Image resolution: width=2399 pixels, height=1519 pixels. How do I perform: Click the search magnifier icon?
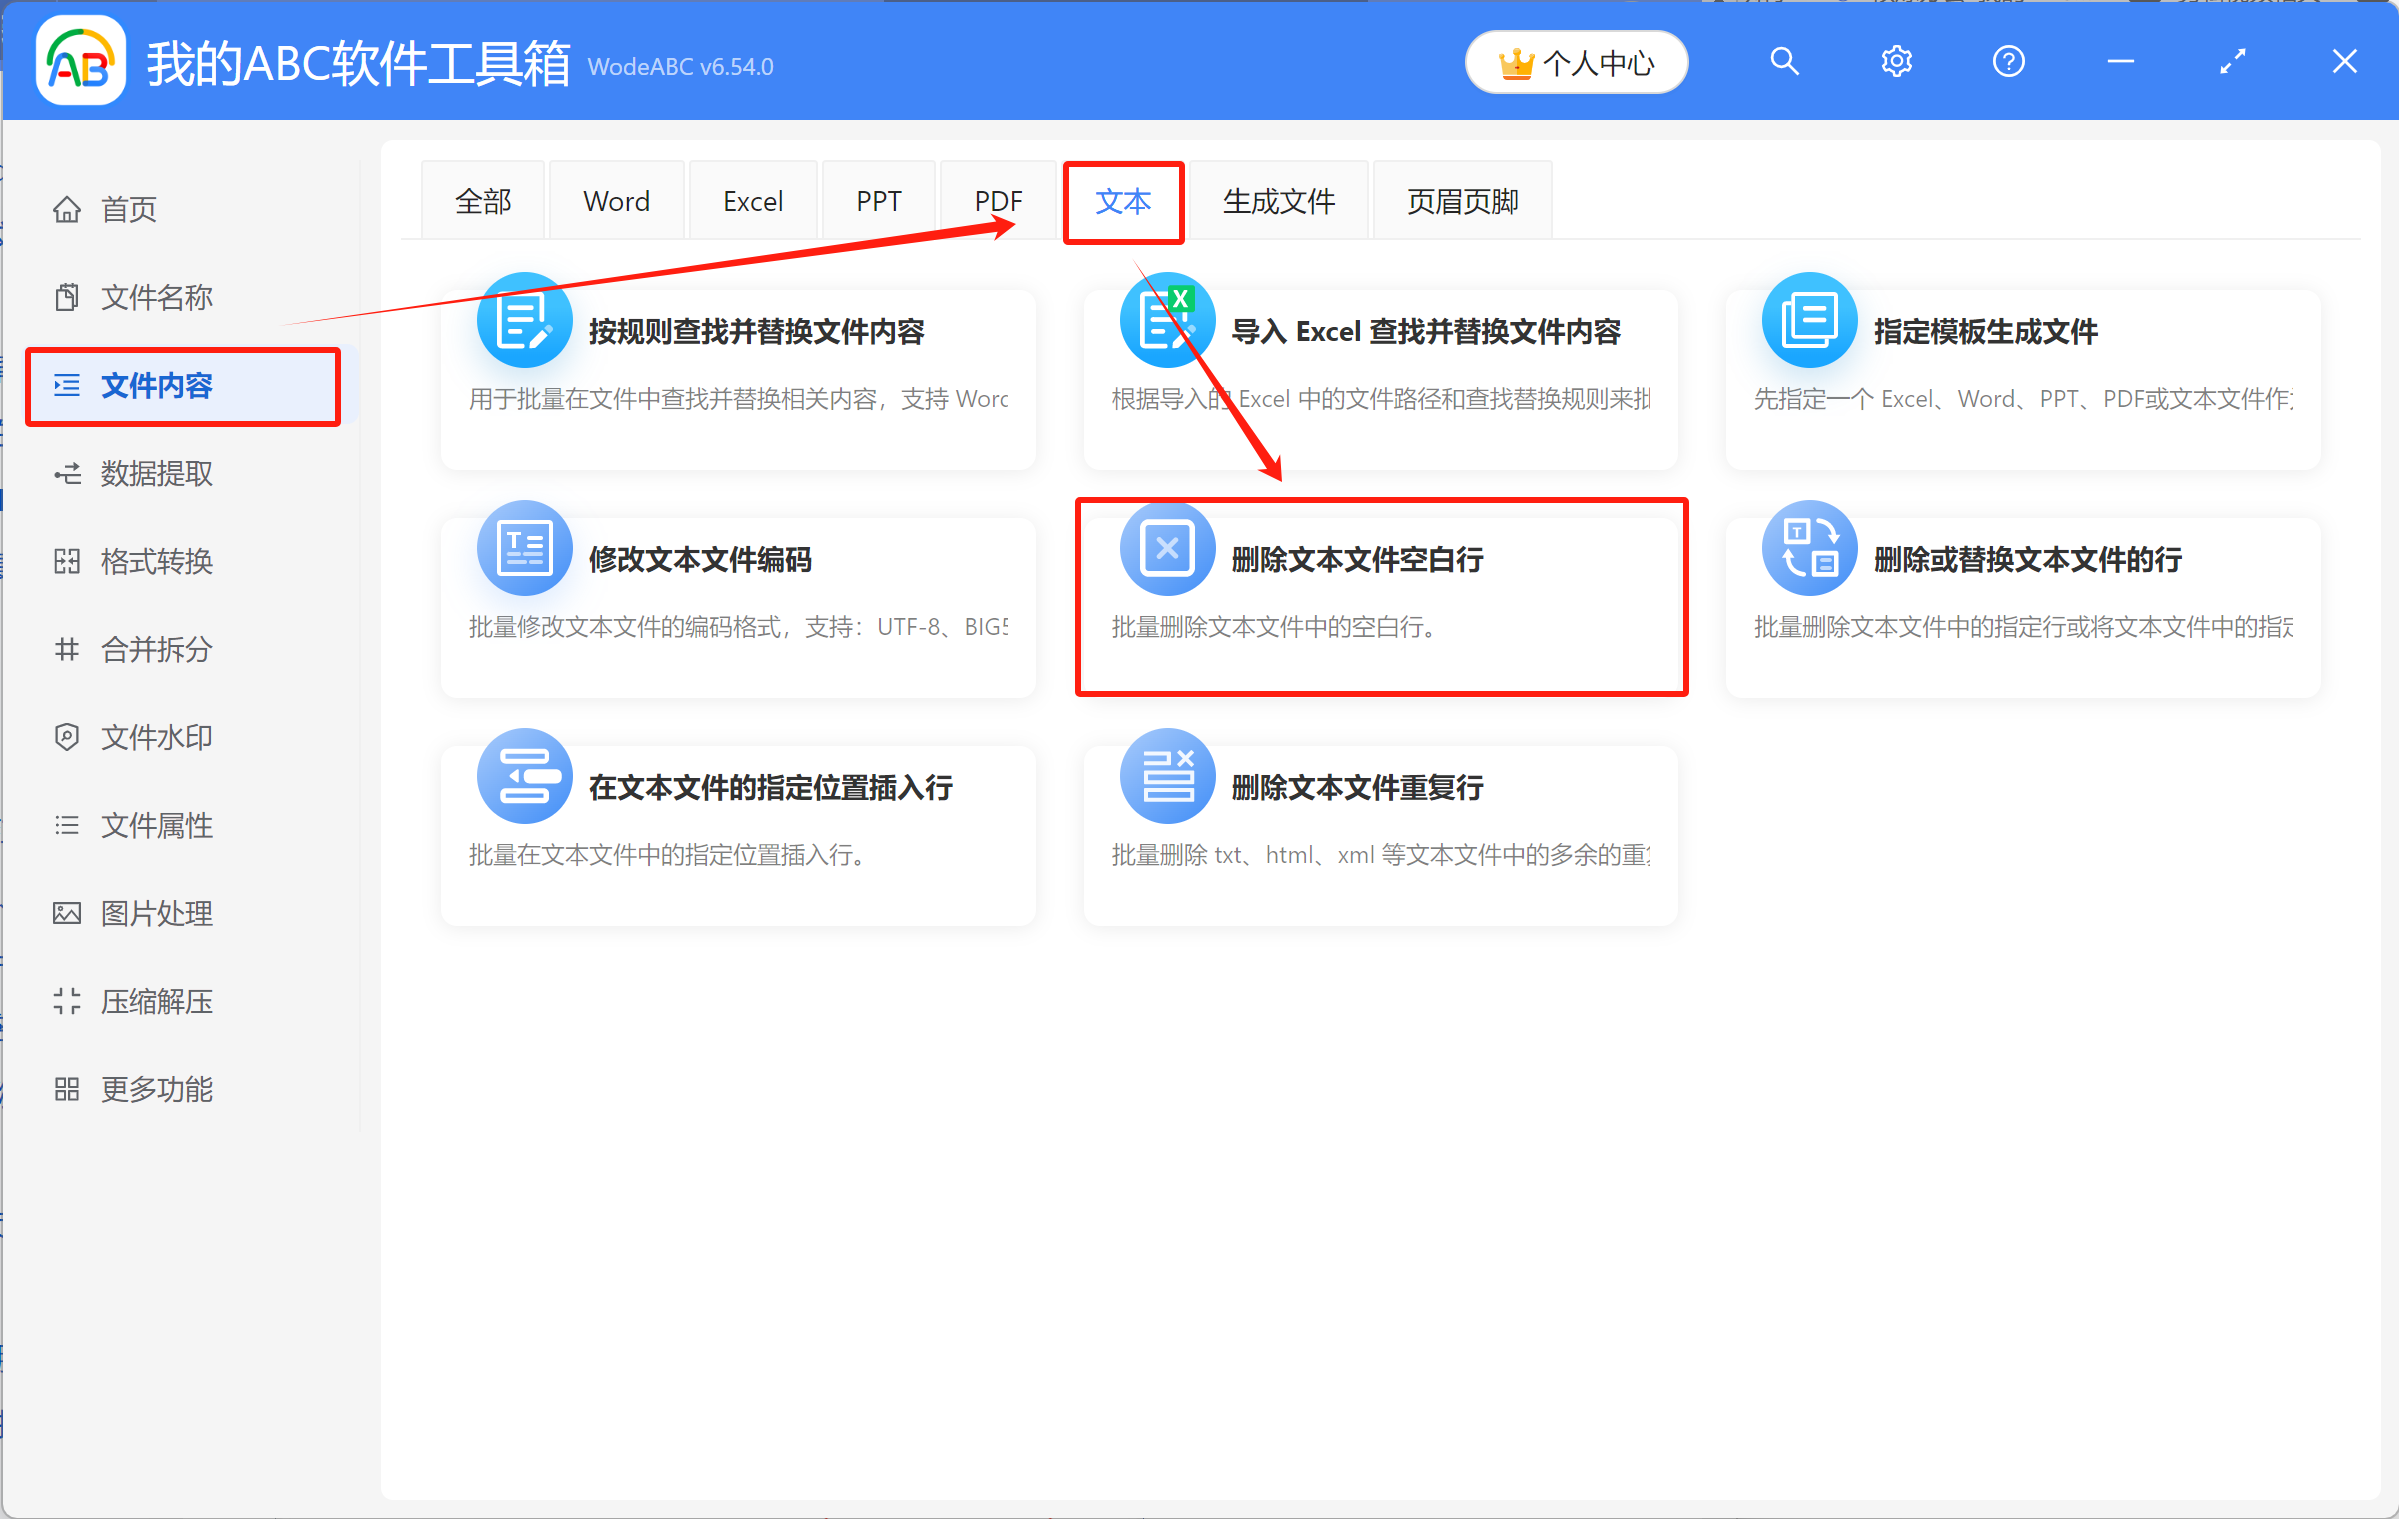[x=1784, y=61]
